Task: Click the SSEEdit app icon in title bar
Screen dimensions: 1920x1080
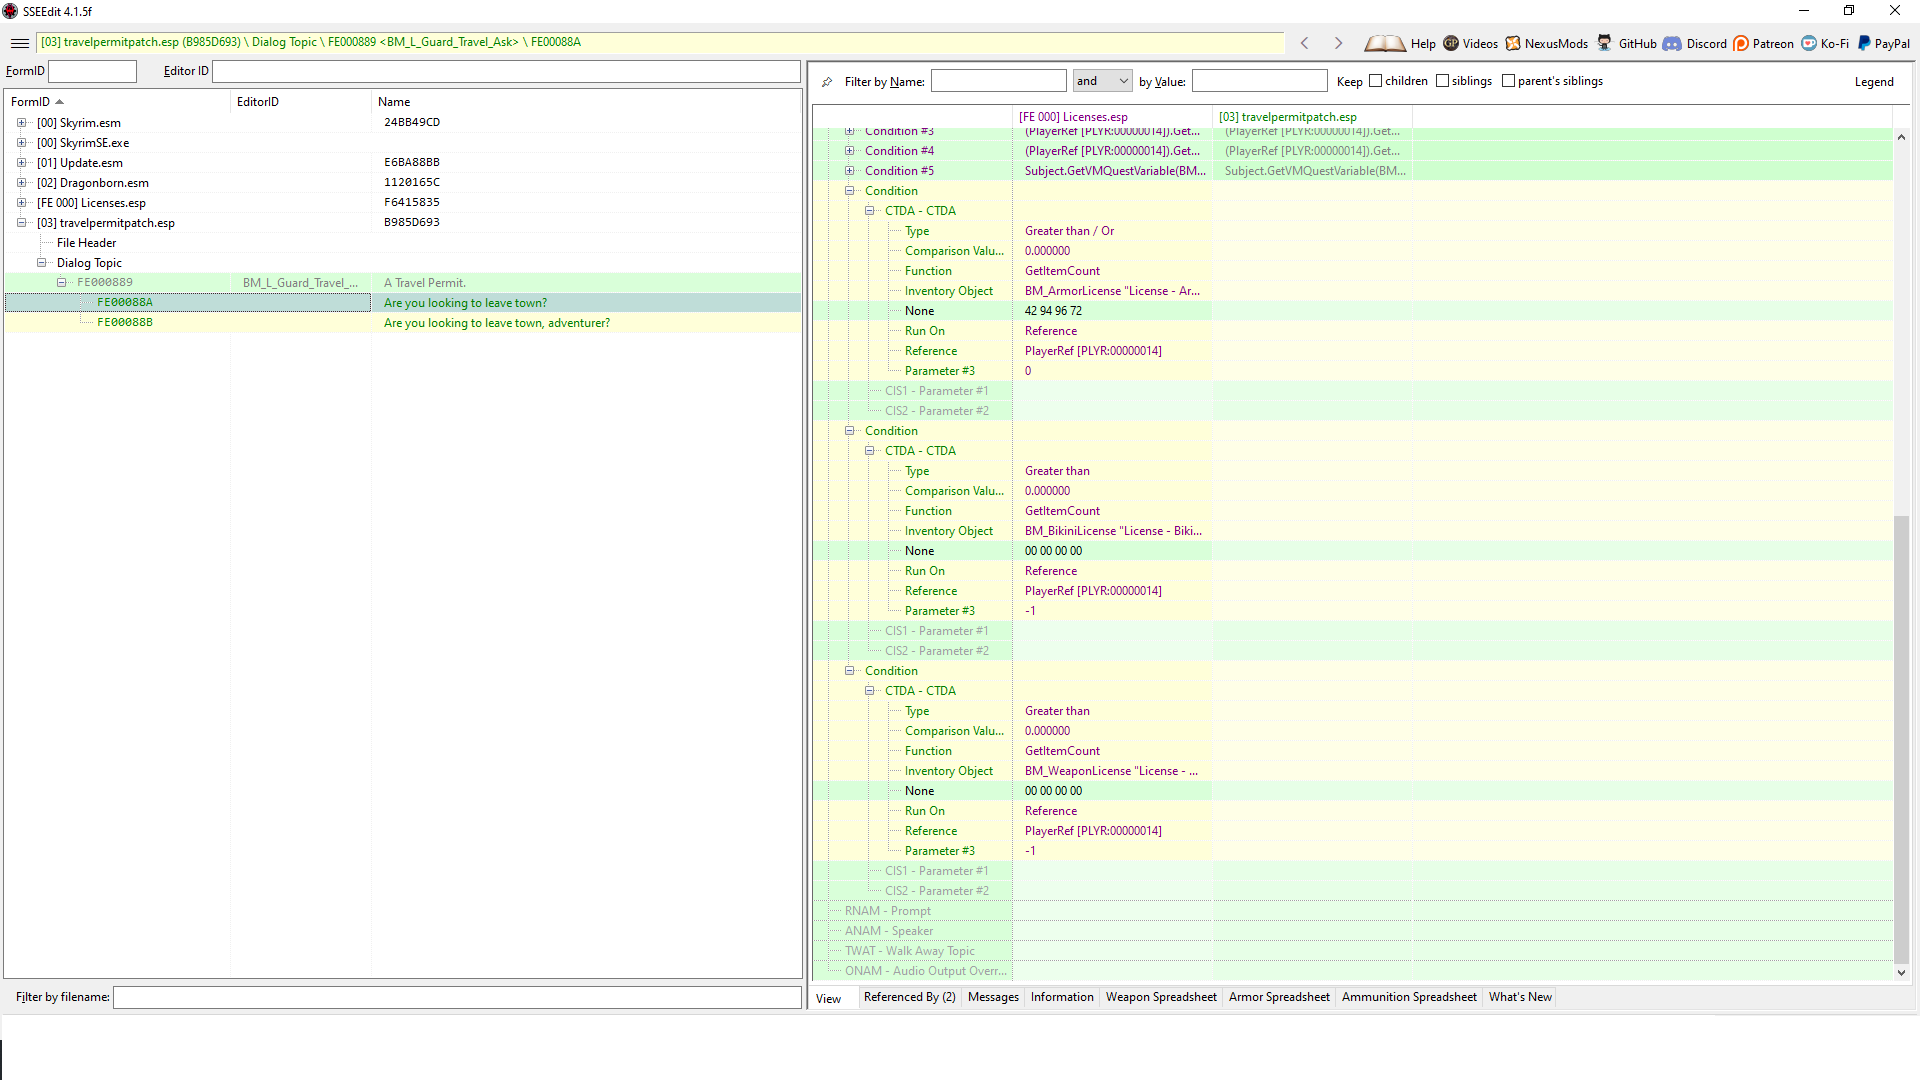Action: (10, 11)
